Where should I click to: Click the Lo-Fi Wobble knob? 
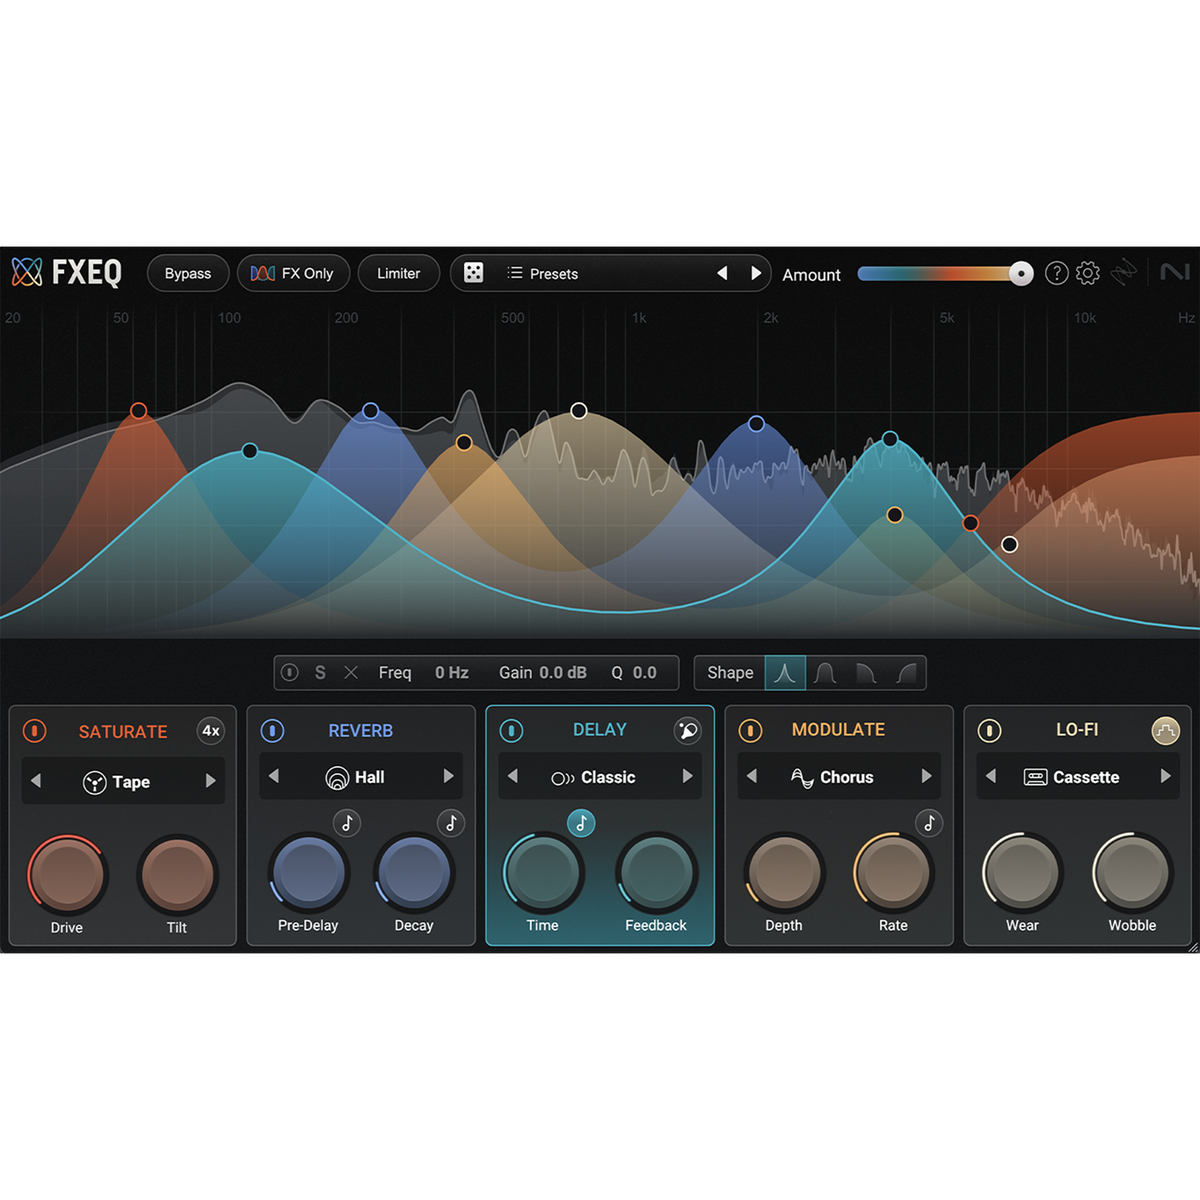point(1132,872)
